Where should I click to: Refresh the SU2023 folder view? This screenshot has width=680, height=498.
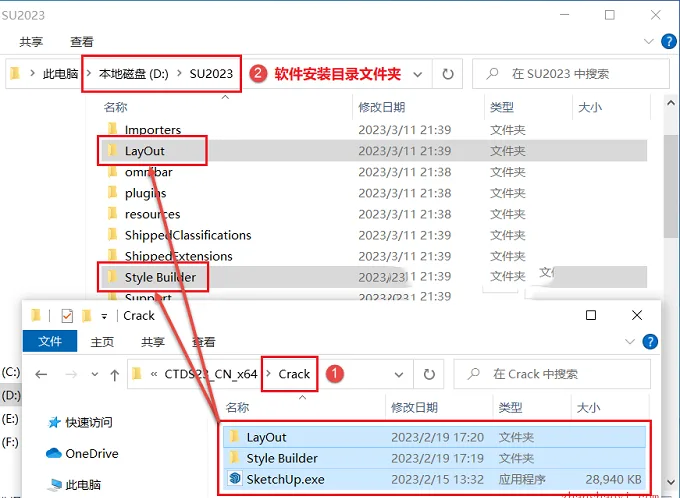448,74
